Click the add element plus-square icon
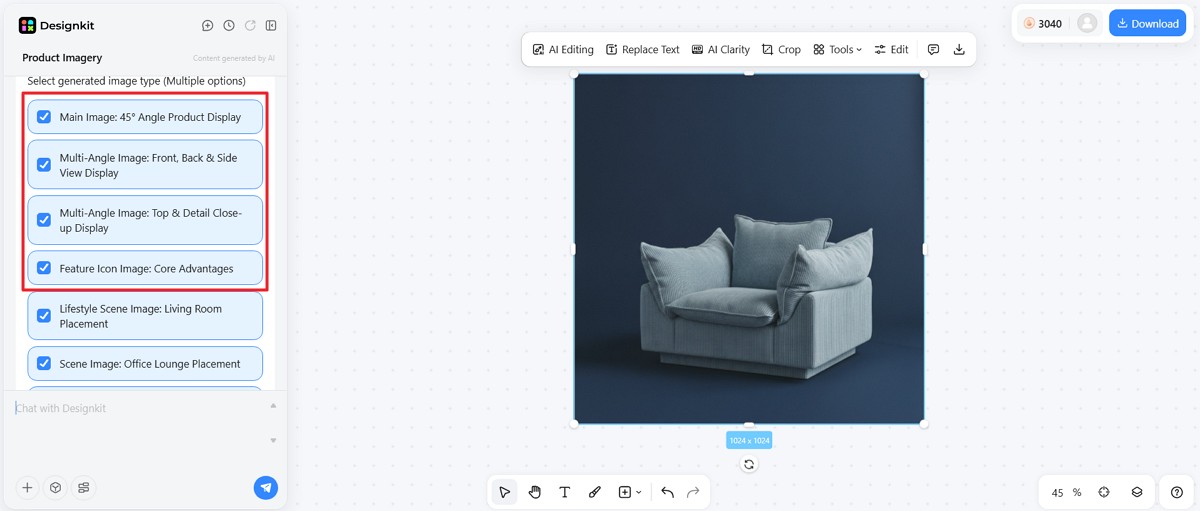Viewport: 1200px width, 511px height. 625,492
